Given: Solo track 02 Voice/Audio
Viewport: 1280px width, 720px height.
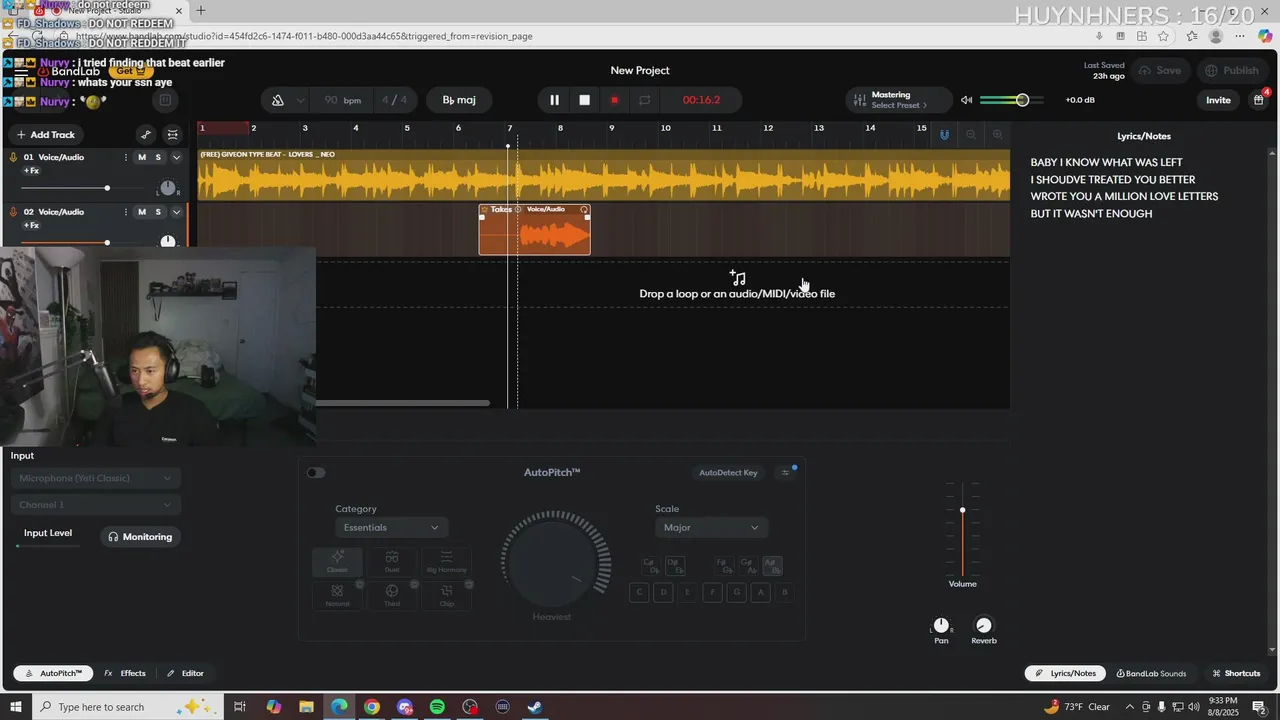Looking at the screenshot, I should point(158,212).
